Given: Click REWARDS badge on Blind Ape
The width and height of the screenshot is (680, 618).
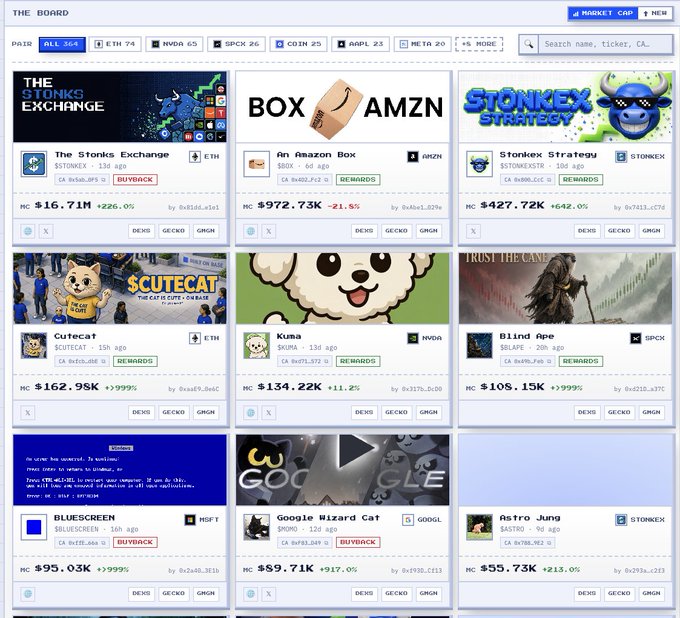Looking at the screenshot, I should pos(581,361).
